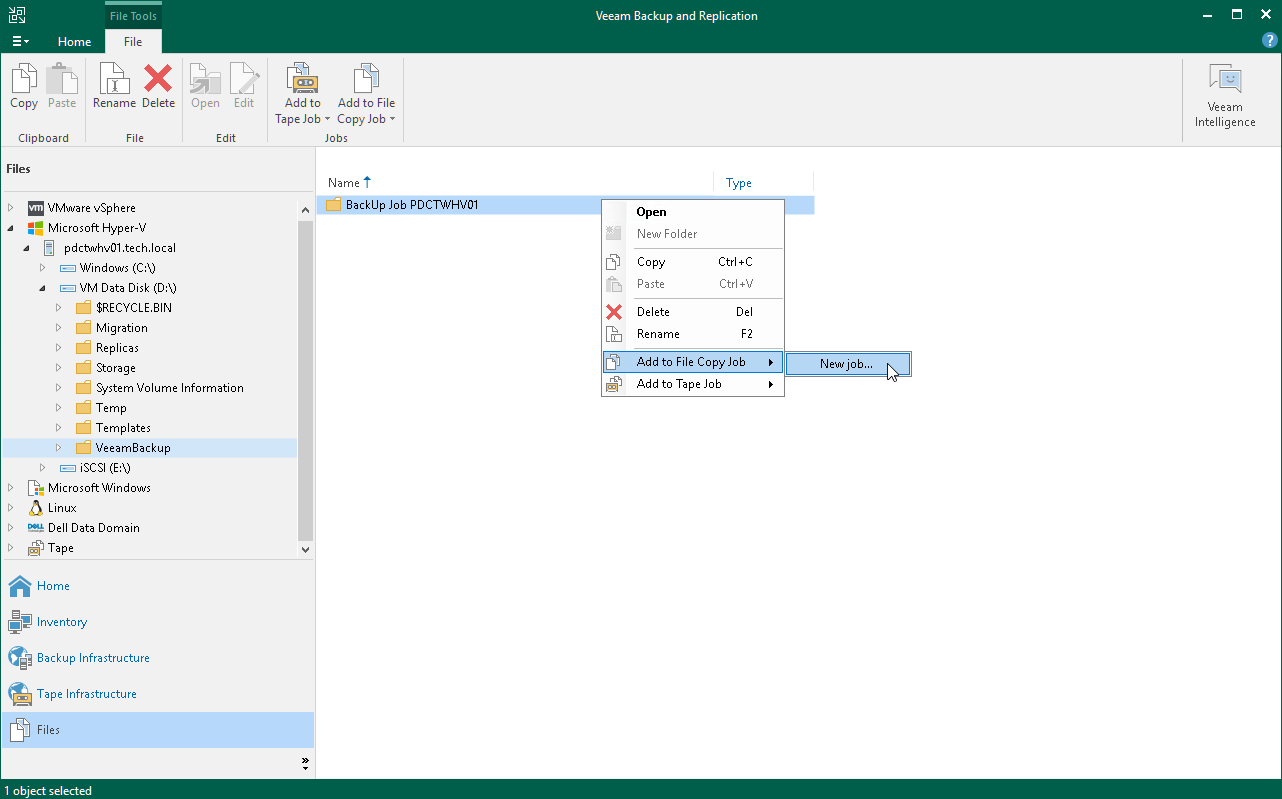Switch to the Home ribbon tab

point(74,42)
